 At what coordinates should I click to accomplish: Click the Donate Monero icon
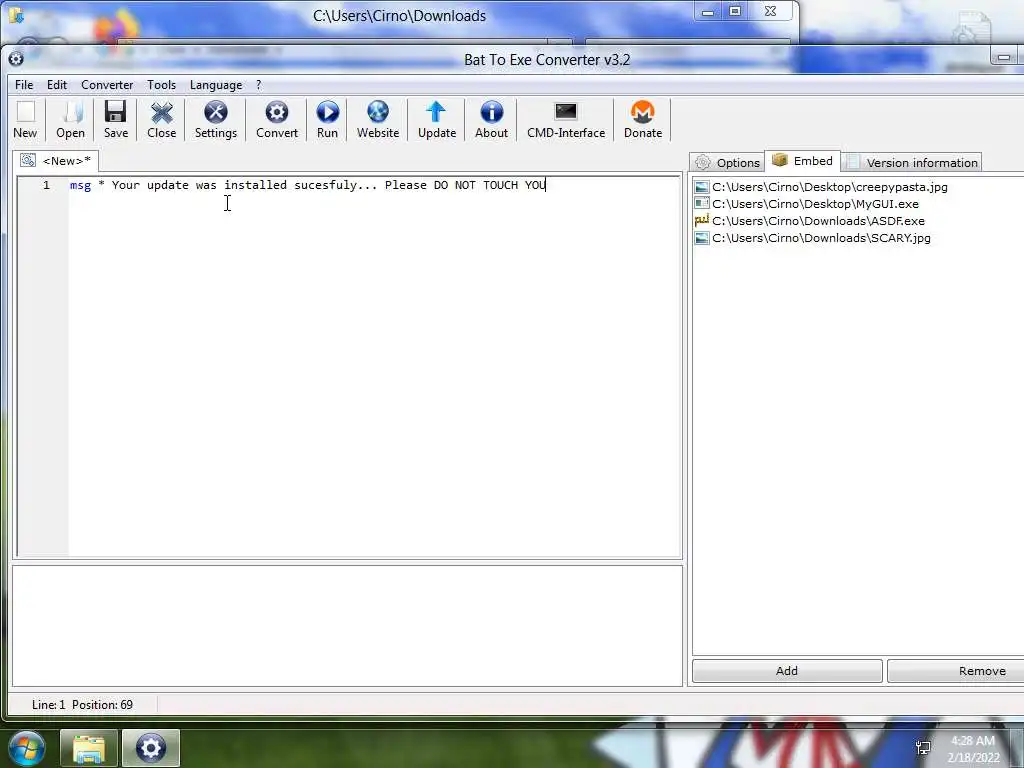(643, 120)
